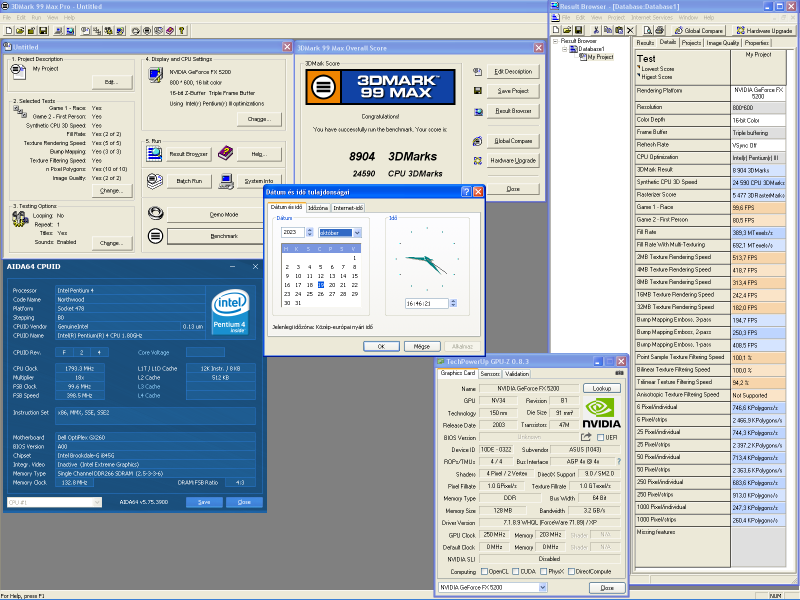Screen dimensions: 800x600
Task: Click Hardware Upgrade toolbar button in Result Browser
Action: point(764,31)
